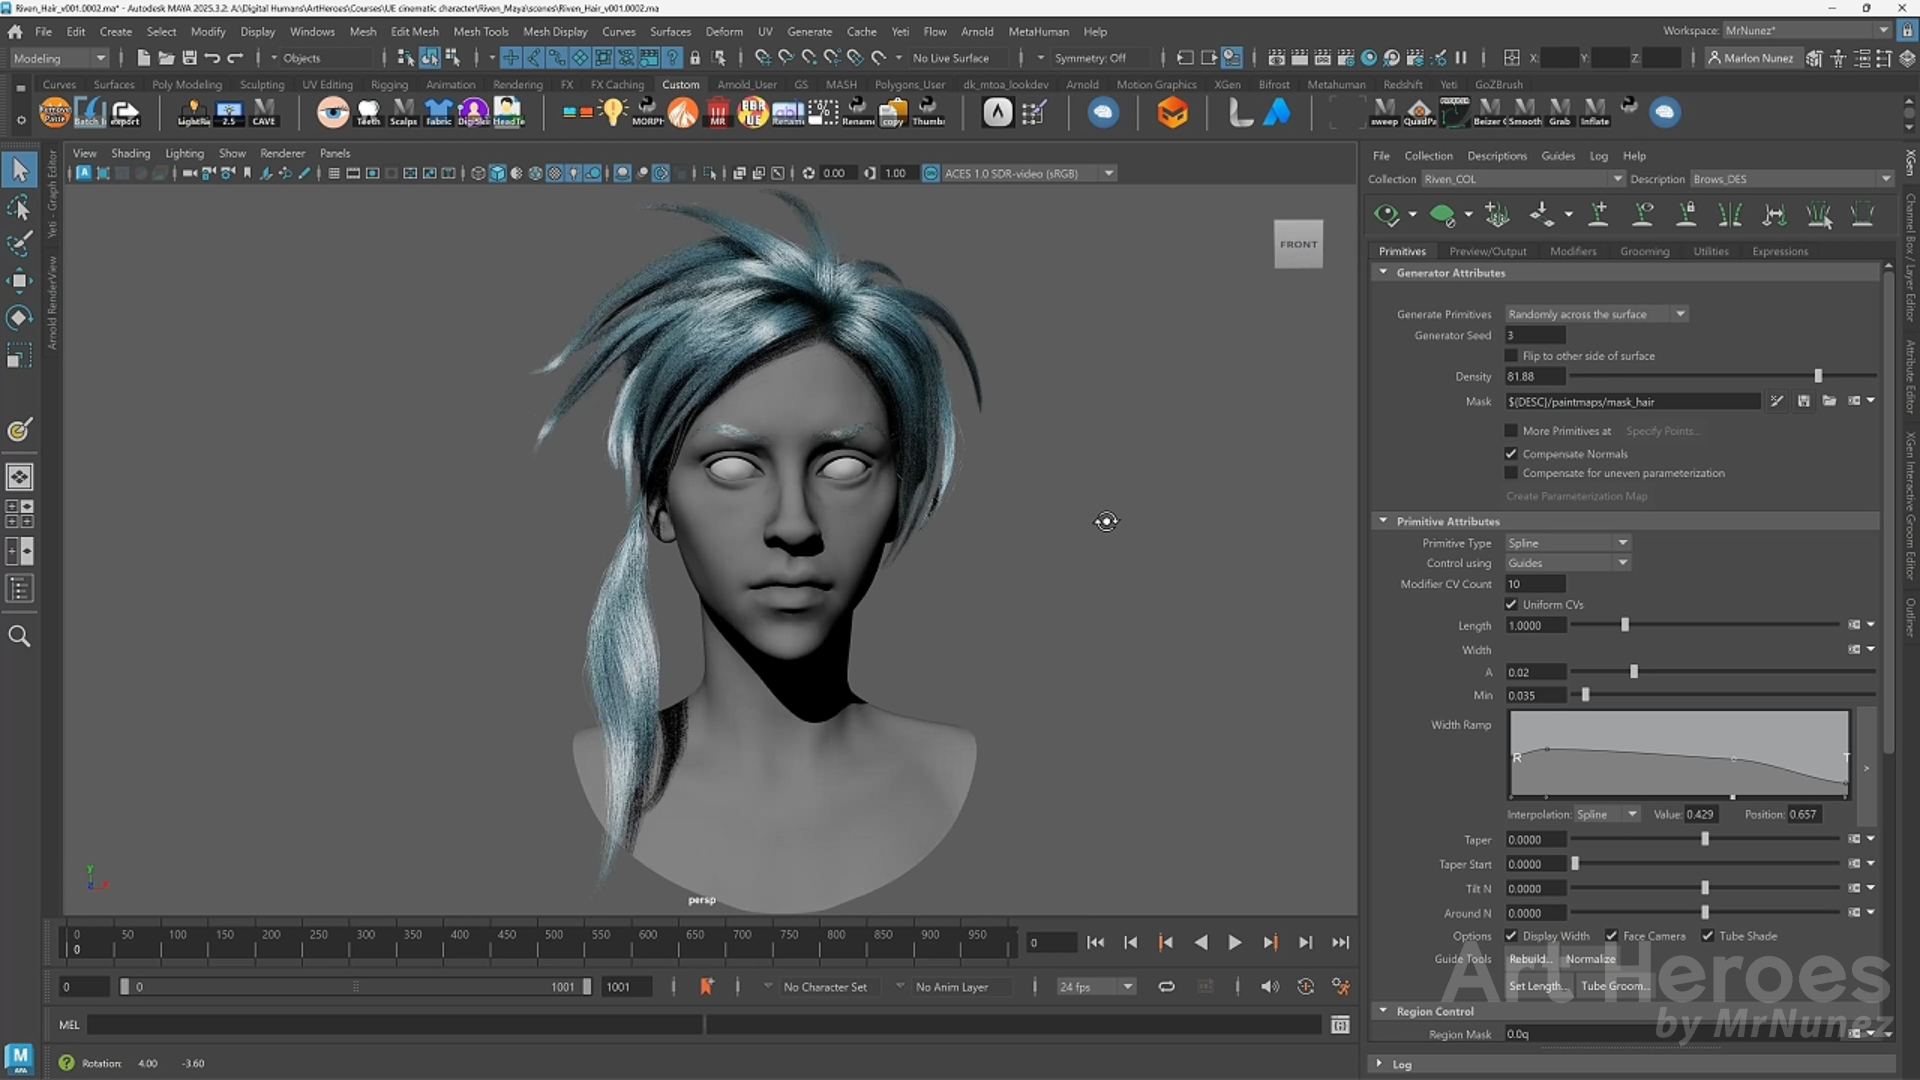1920x1080 pixels.
Task: Collapse the Primitive Attributes section
Action: coord(1383,521)
